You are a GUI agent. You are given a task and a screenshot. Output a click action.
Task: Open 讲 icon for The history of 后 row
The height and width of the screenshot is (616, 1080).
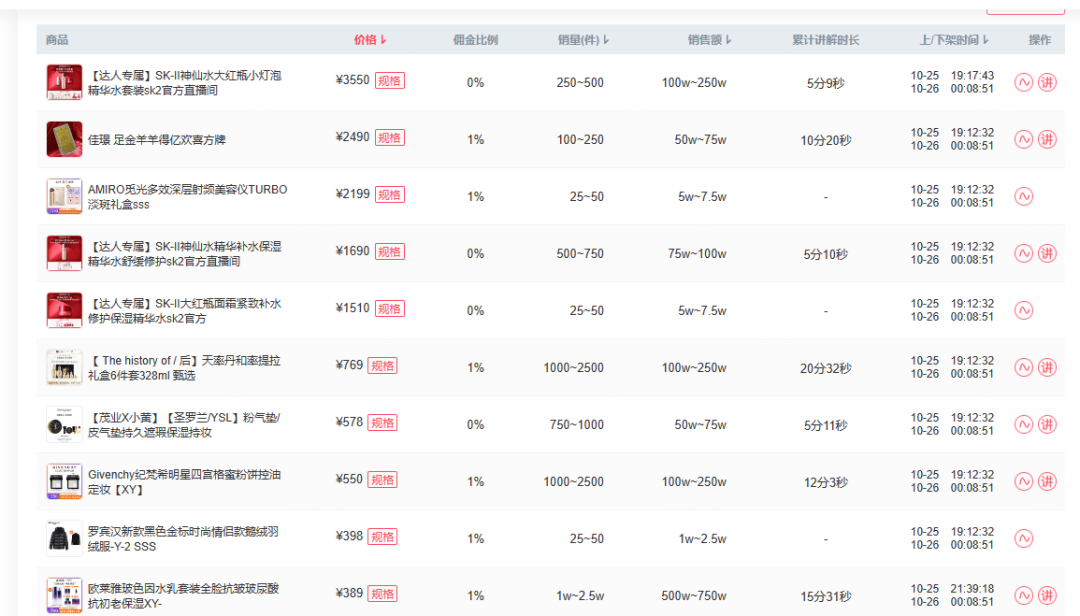pos(1047,368)
